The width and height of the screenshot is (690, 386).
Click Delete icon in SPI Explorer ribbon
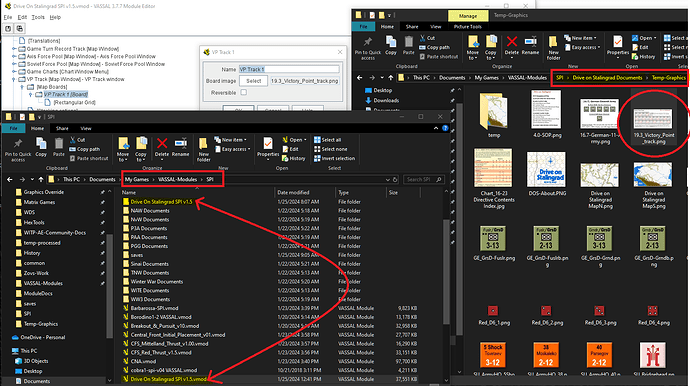[162, 147]
